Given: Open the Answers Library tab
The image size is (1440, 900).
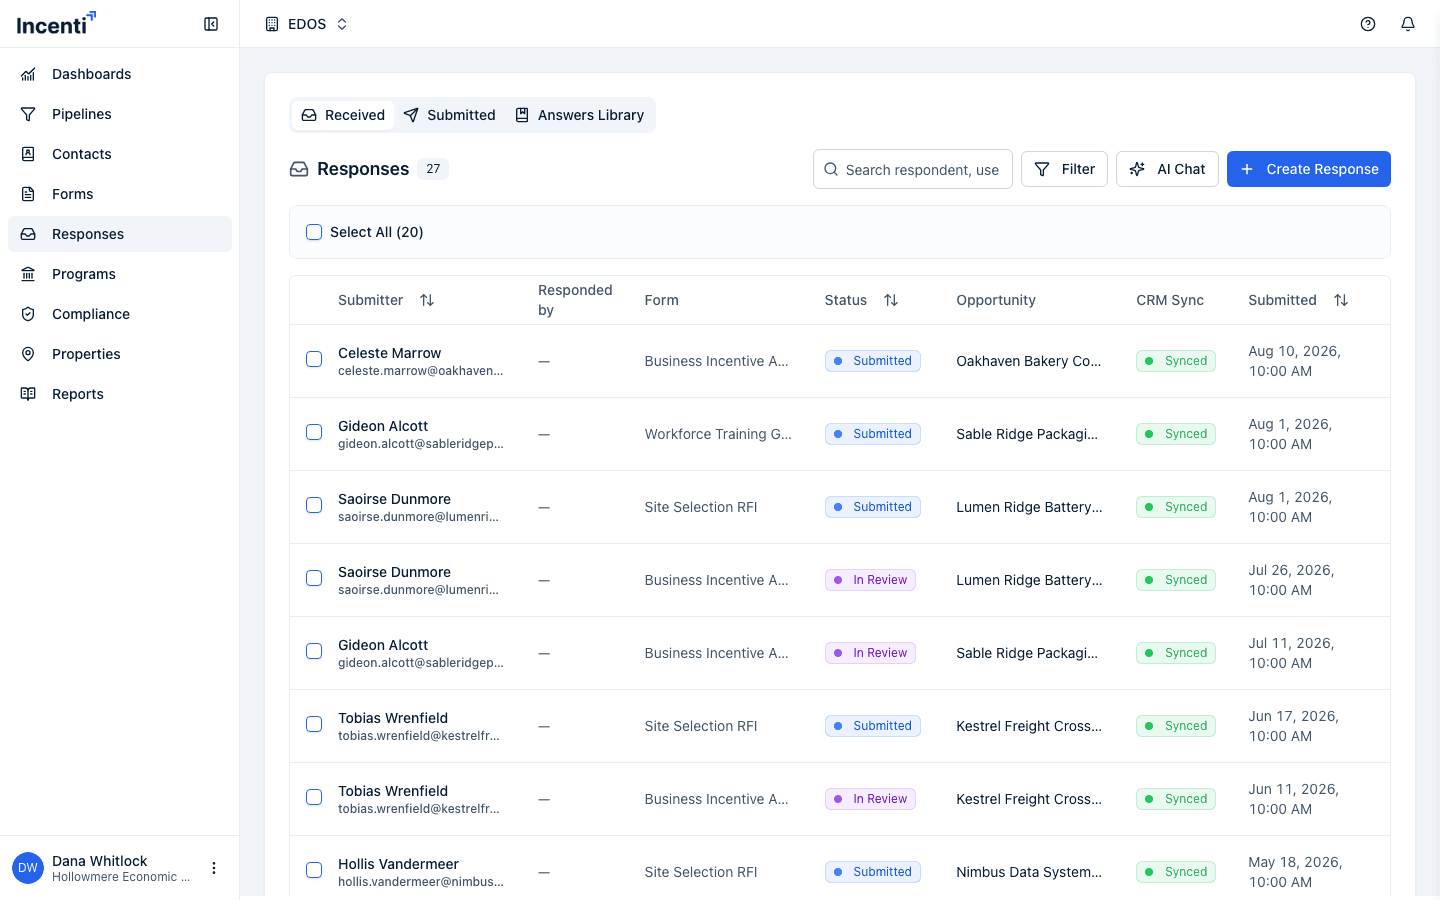Looking at the screenshot, I should (x=579, y=115).
